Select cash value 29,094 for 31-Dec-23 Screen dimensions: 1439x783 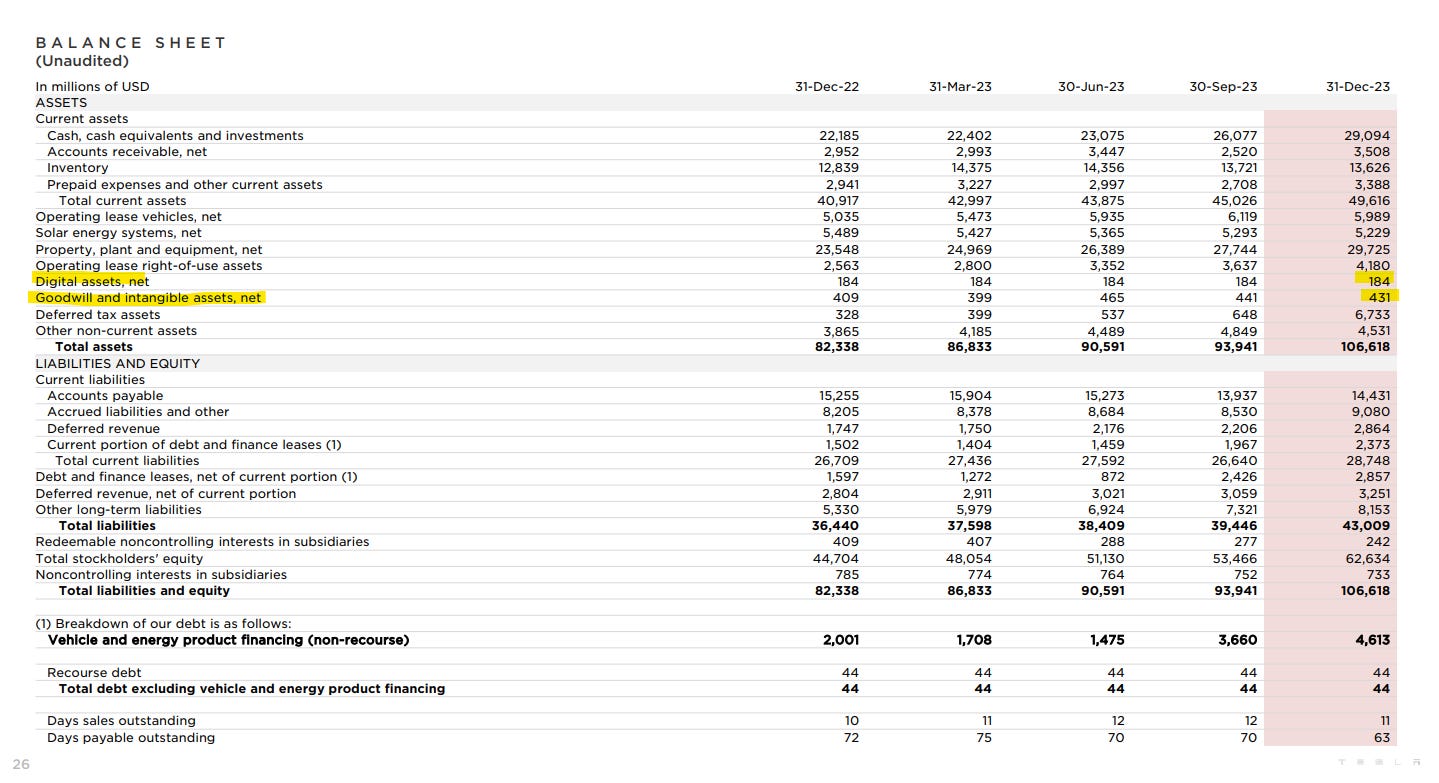point(1368,136)
